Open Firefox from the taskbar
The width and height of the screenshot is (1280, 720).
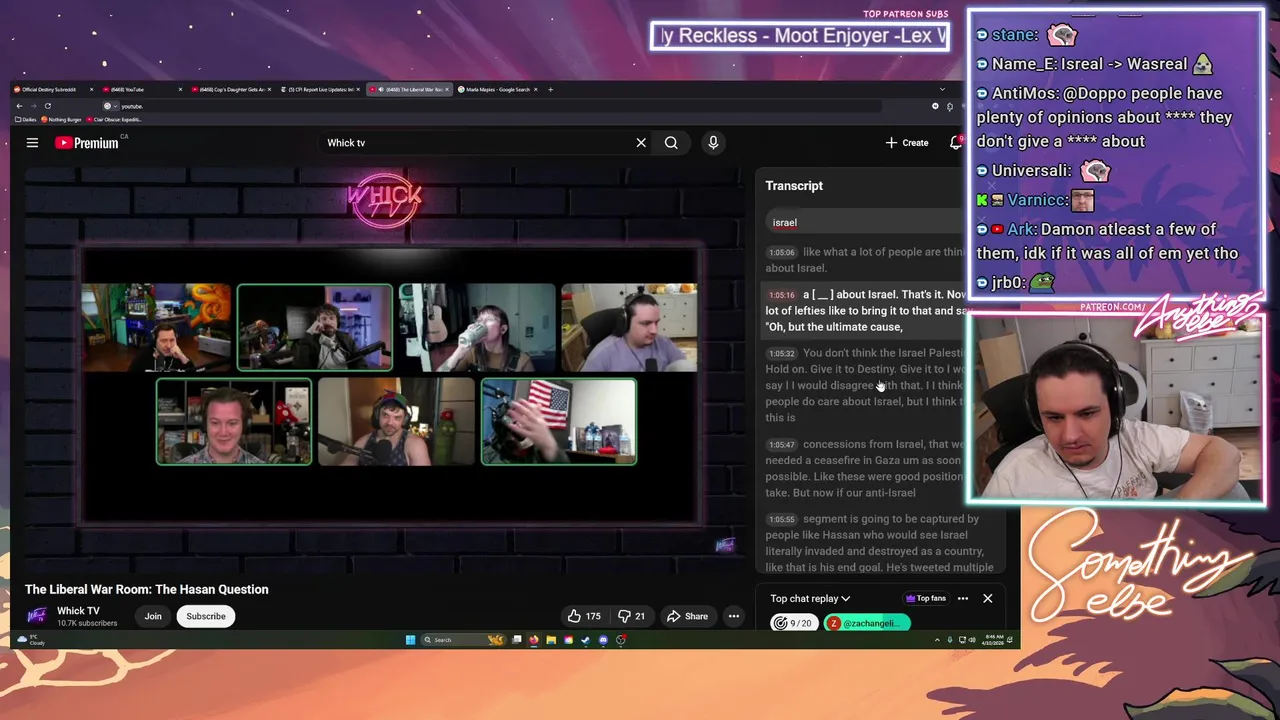pyautogui.click(x=534, y=640)
